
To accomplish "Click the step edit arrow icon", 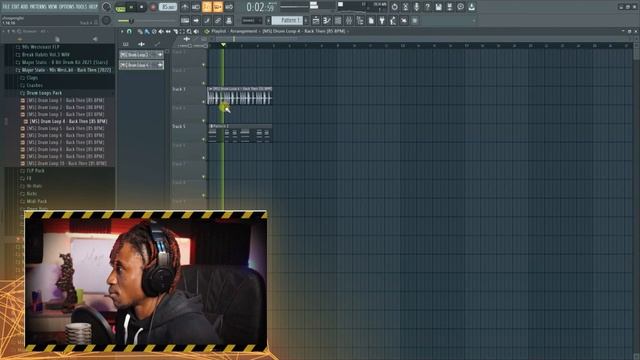I will tap(196, 20).
